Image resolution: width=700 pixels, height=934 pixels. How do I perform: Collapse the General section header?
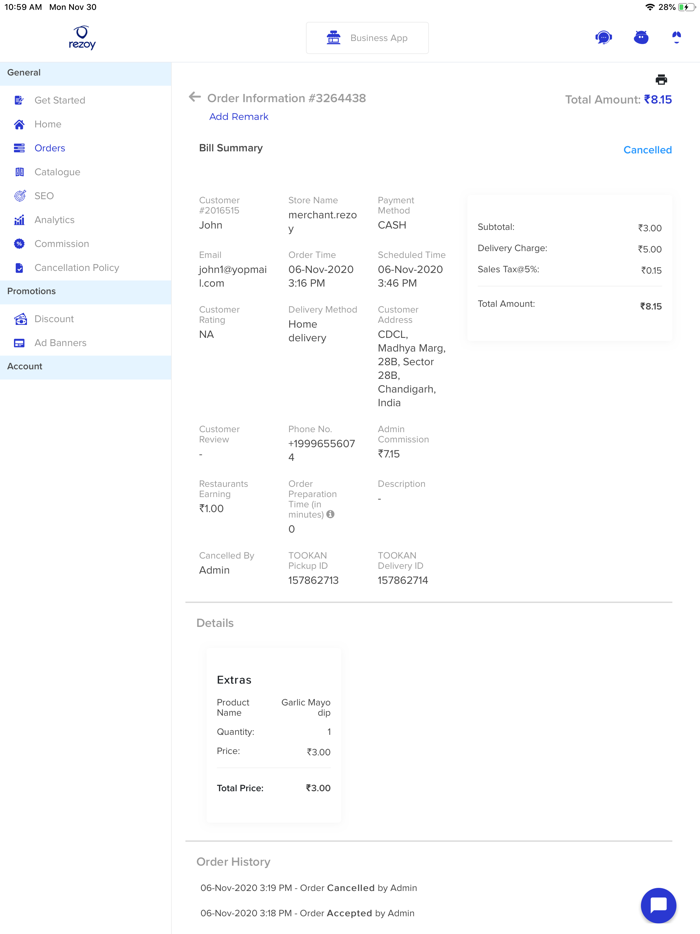pyautogui.click(x=86, y=73)
